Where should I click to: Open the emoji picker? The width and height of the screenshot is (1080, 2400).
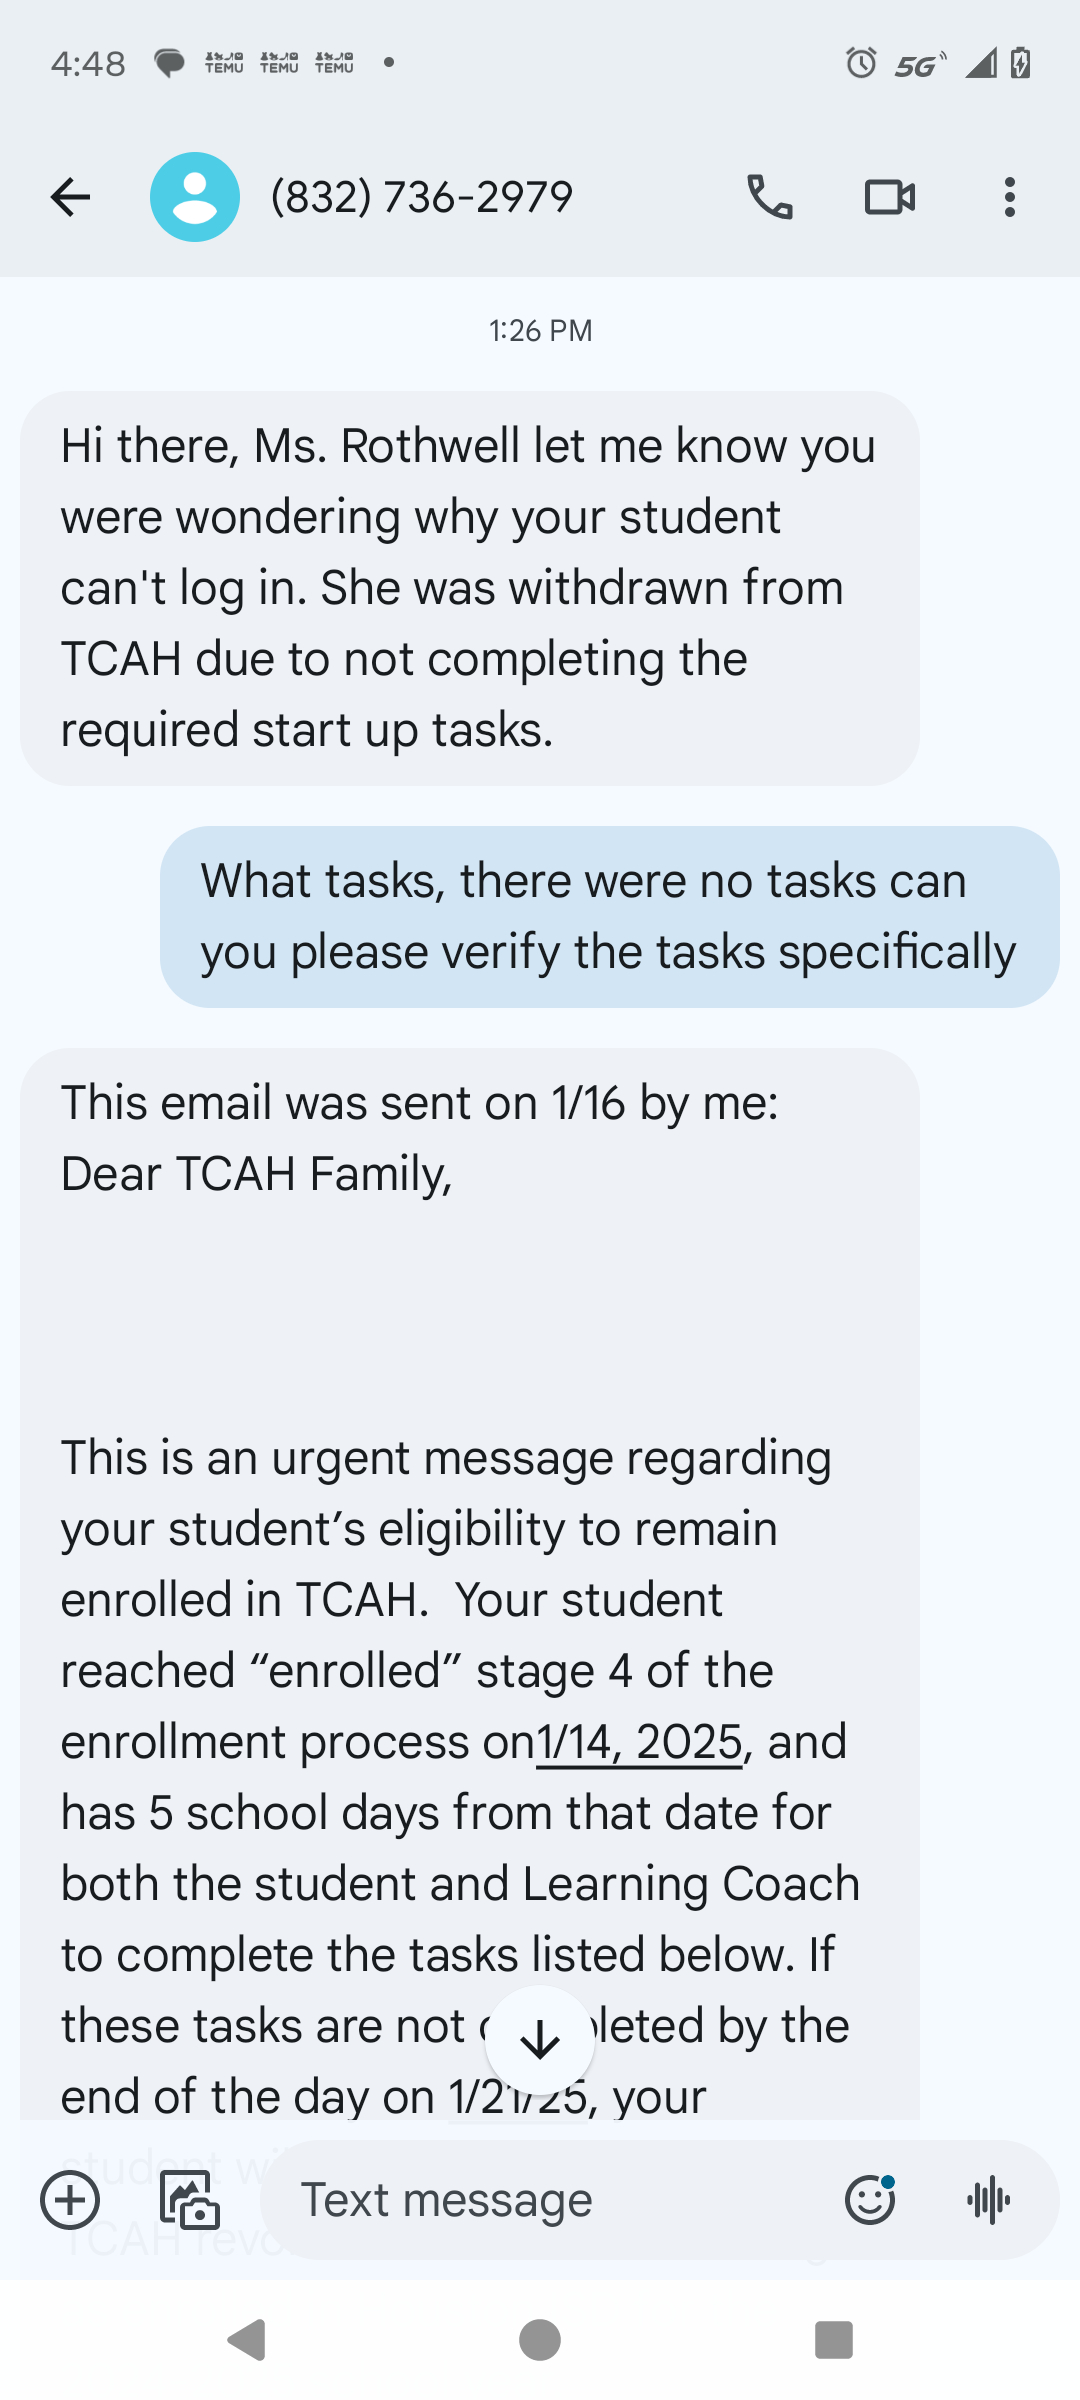[x=870, y=2200]
